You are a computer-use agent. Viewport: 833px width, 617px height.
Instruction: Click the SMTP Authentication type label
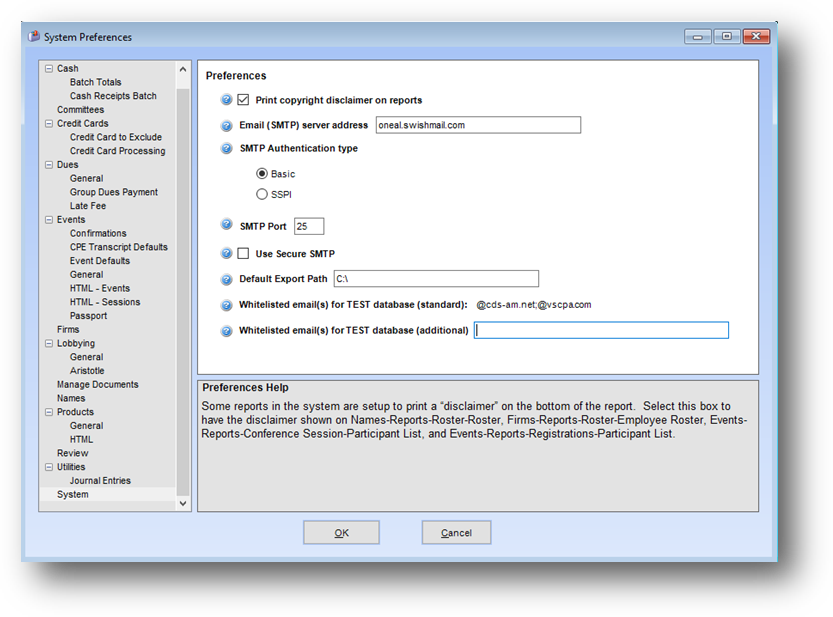click(299, 148)
